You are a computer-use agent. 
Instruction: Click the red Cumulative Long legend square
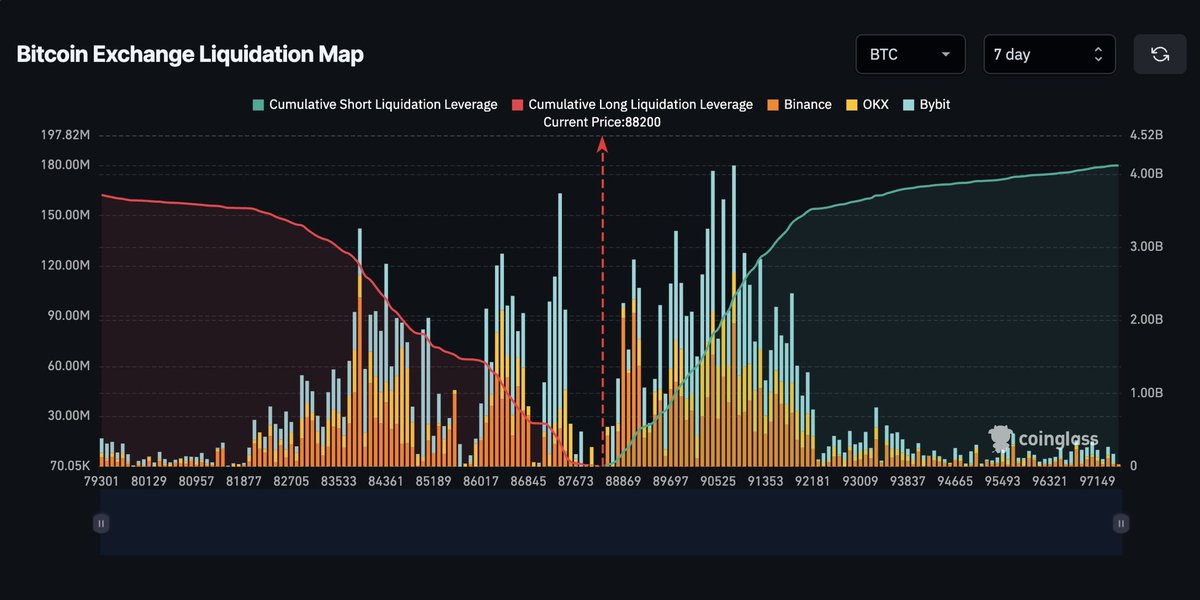click(517, 105)
